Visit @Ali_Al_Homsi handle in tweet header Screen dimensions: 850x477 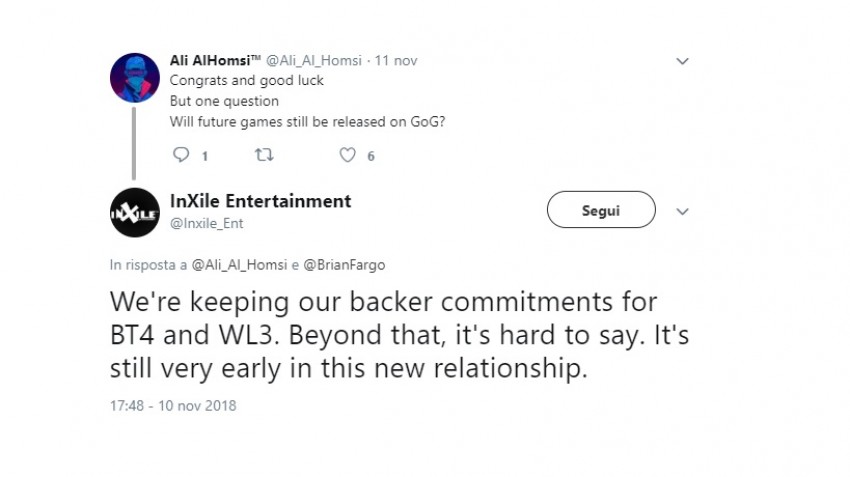[x=313, y=61]
